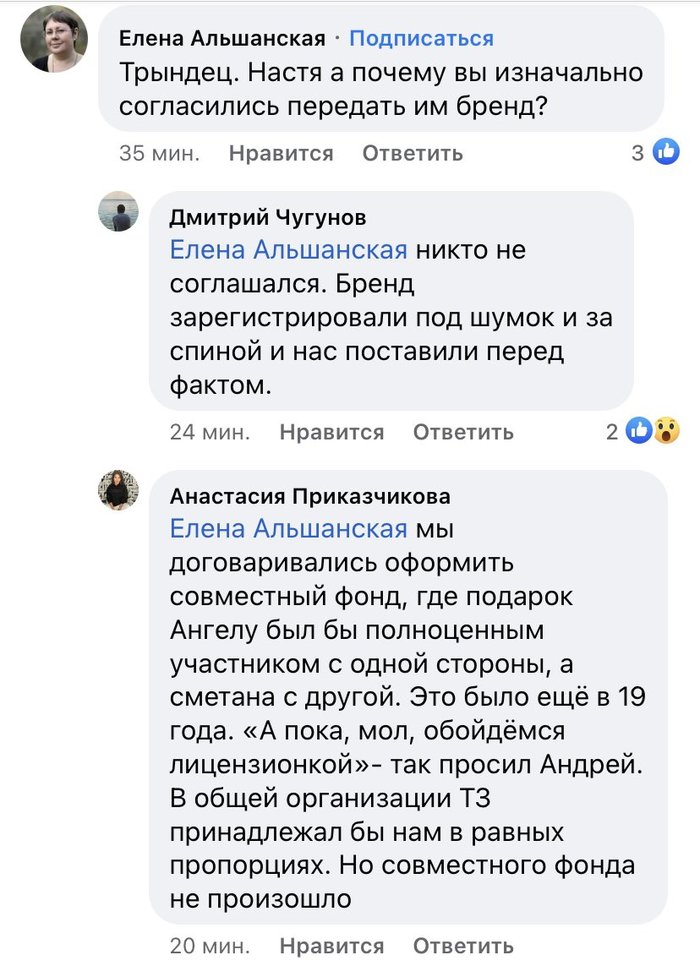Click Подписаться next to Елена Альшанская
This screenshot has width=700, height=966.
click(x=421, y=38)
